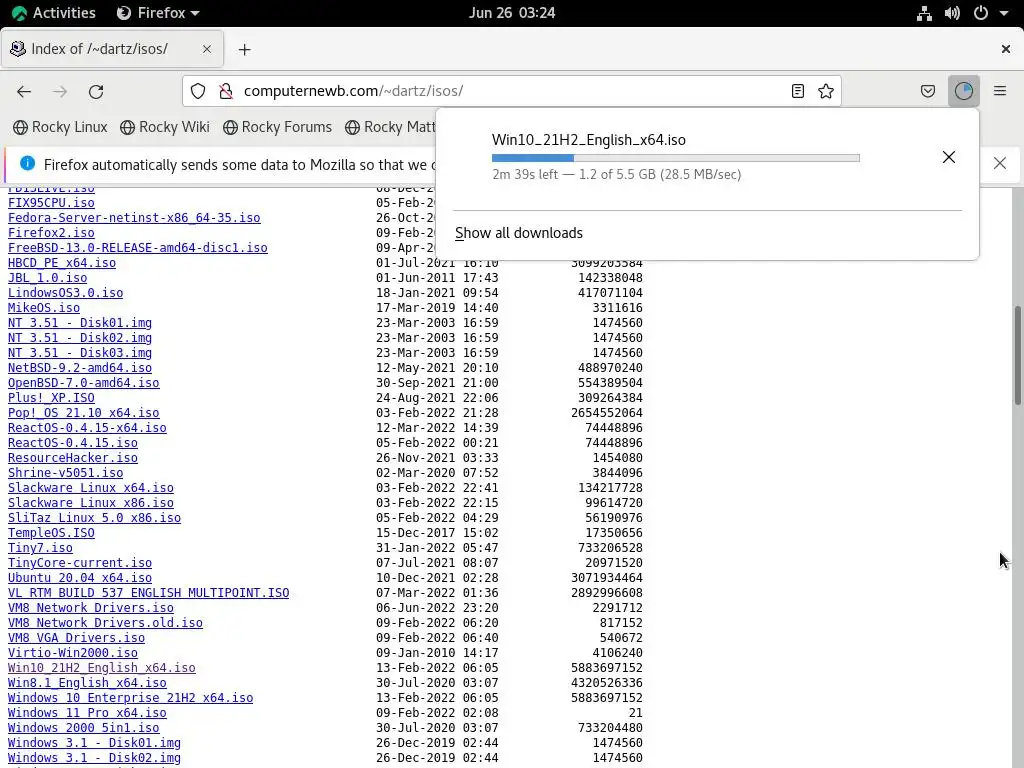Click the download progress bar
1024x768 pixels.
coord(675,158)
